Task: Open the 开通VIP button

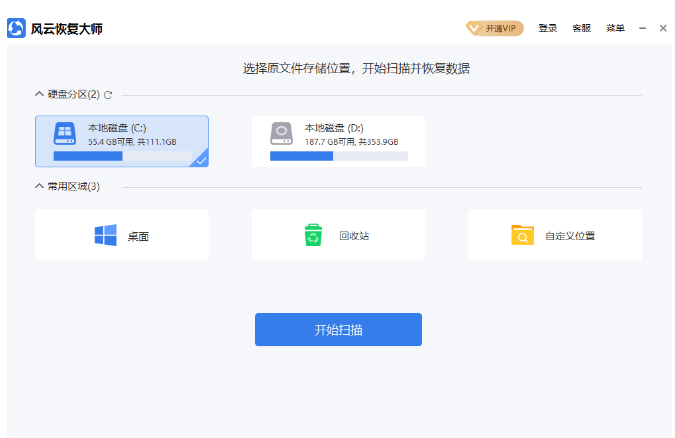Action: click(495, 28)
